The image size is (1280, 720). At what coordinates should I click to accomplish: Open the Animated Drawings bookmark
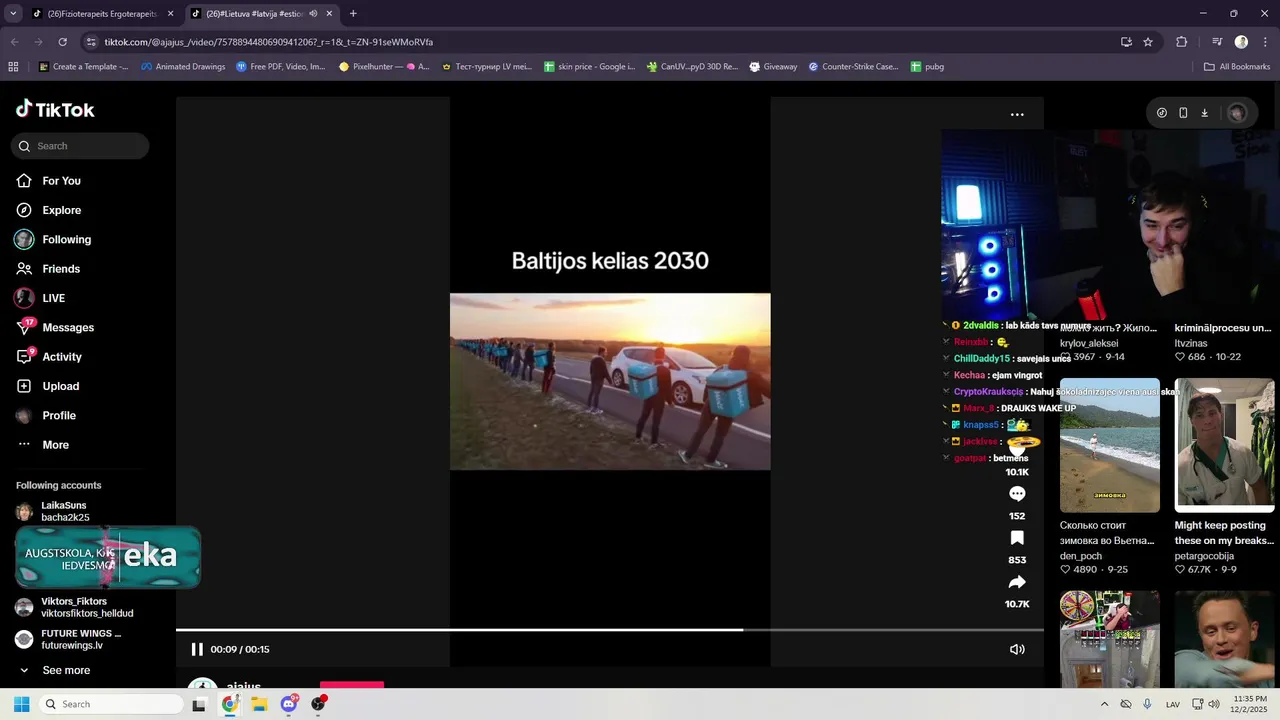[x=183, y=67]
